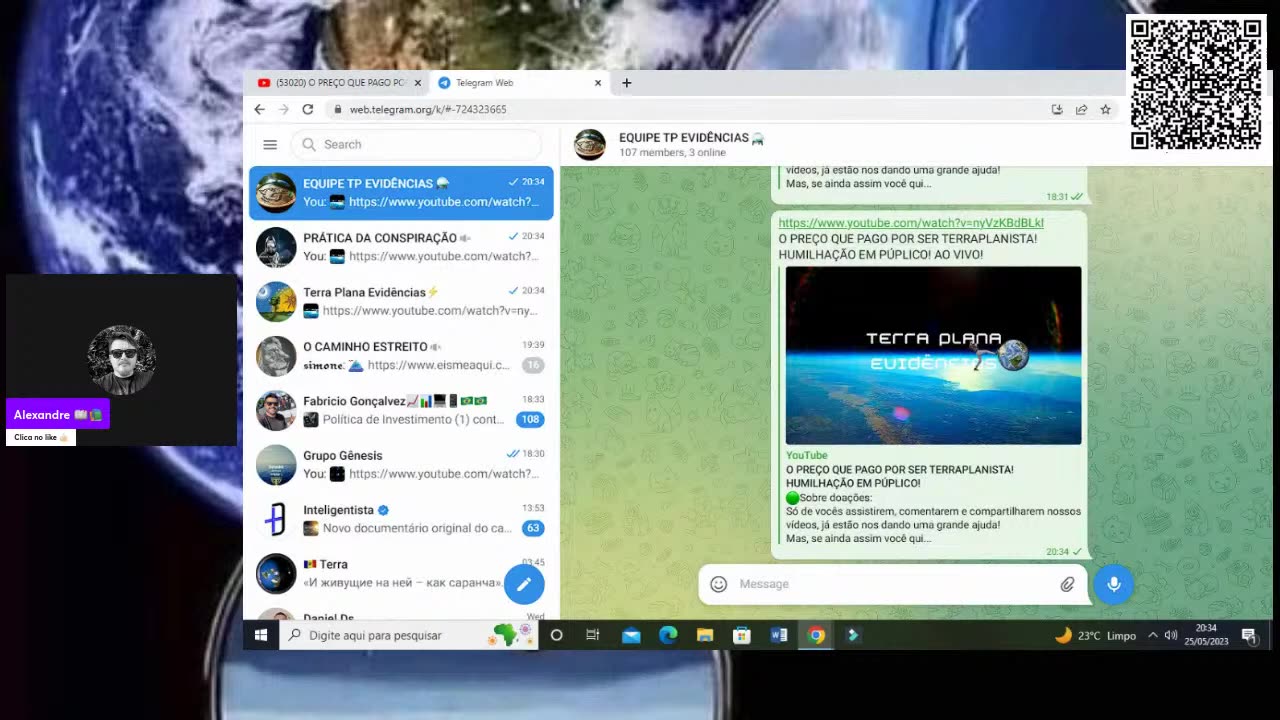Click the YouTube label in link preview
Viewport: 1280px width, 720px height.
[806, 455]
